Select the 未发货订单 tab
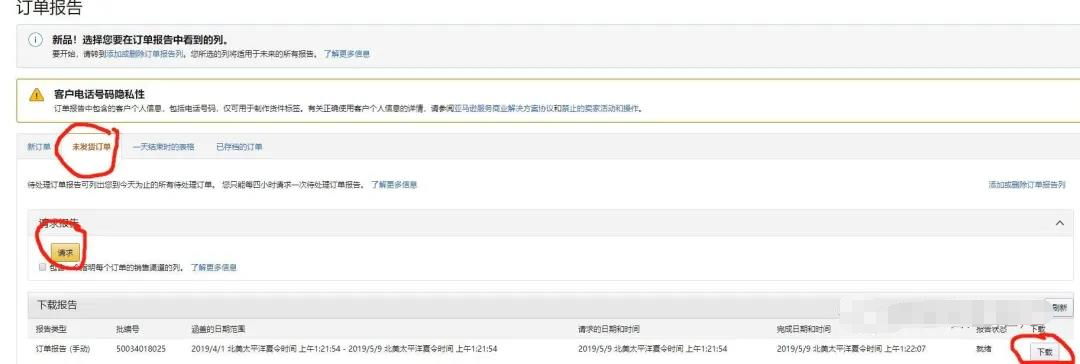This screenshot has width=1080, height=364. click(x=91, y=147)
